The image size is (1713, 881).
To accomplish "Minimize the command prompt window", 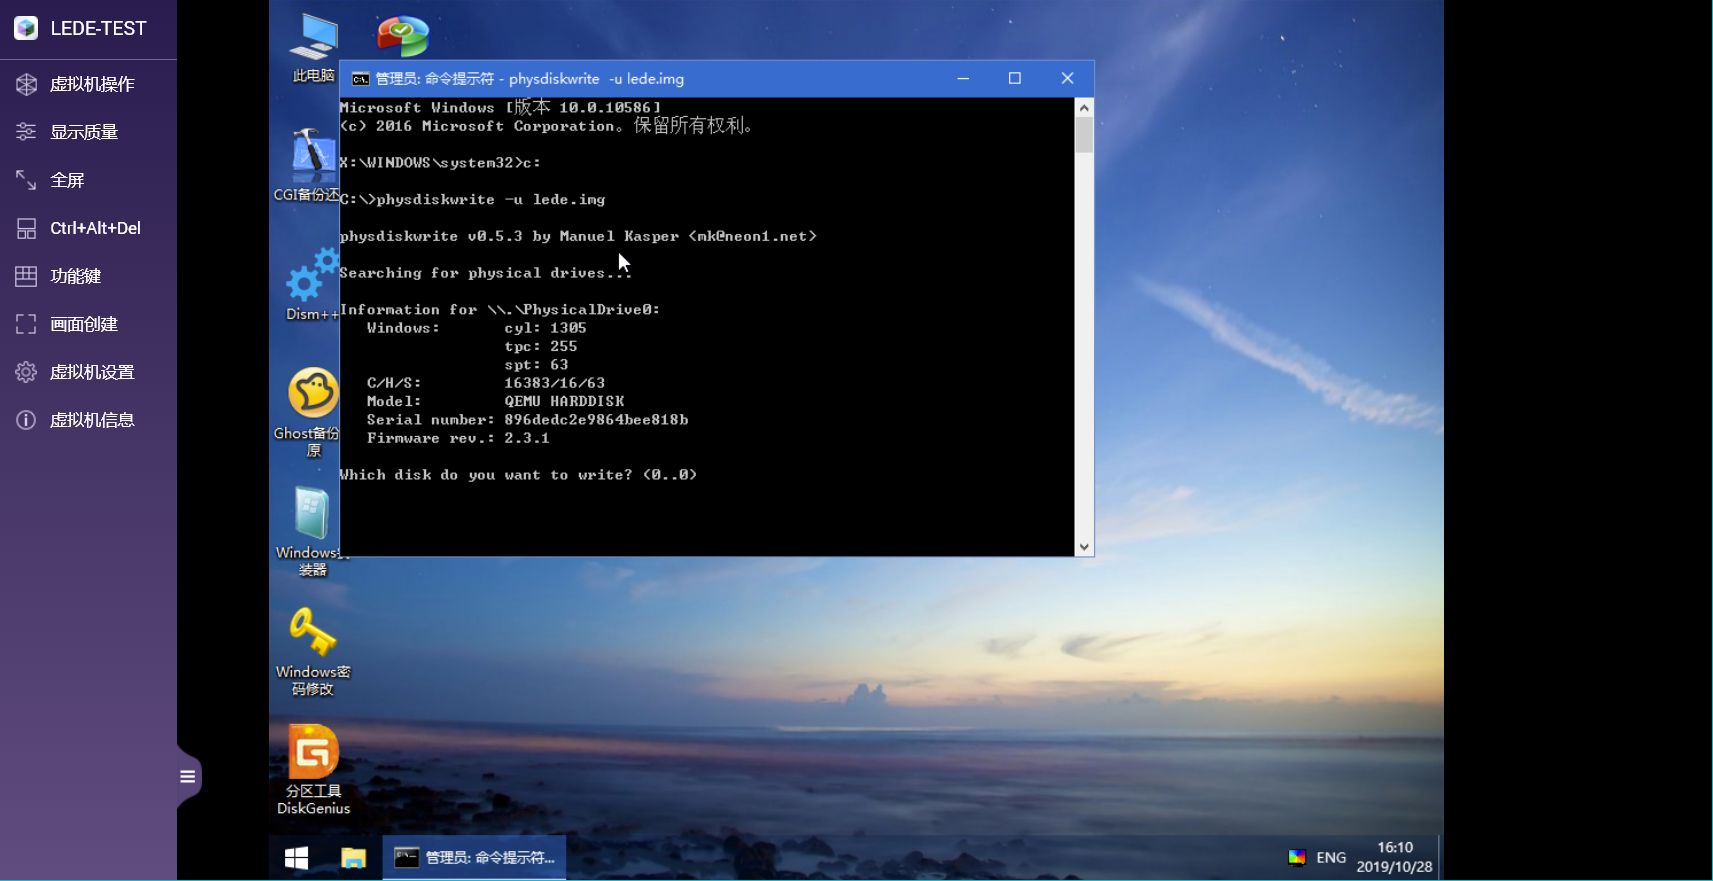I will 963,79.
